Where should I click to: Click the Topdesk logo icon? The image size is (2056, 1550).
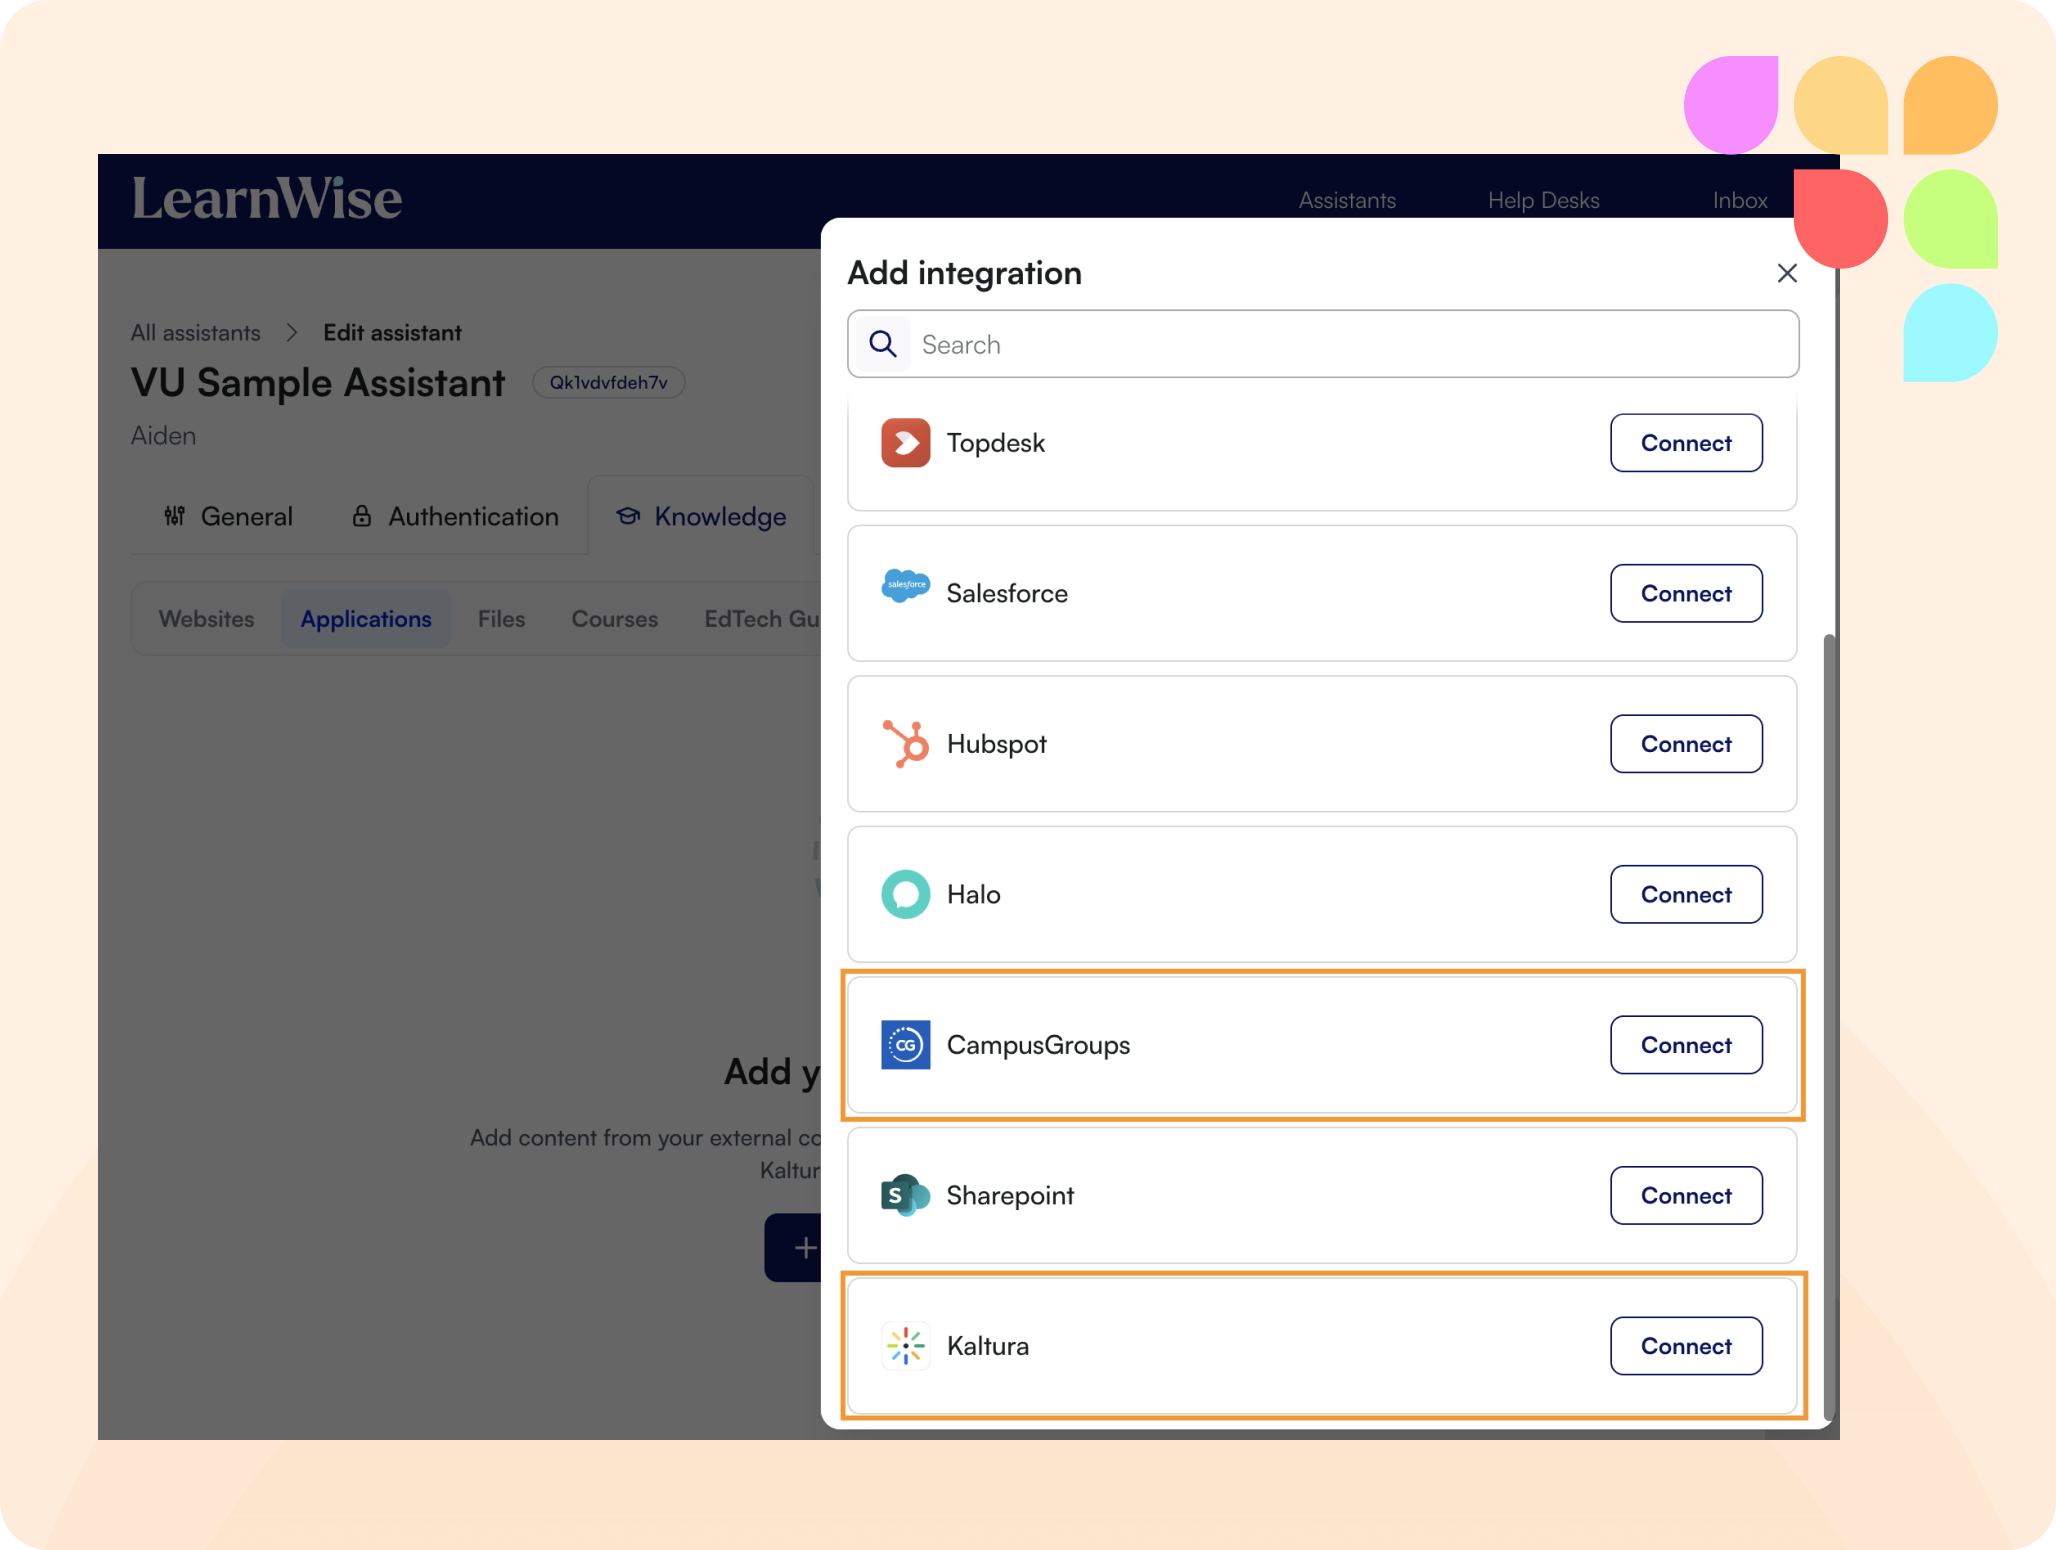905,443
